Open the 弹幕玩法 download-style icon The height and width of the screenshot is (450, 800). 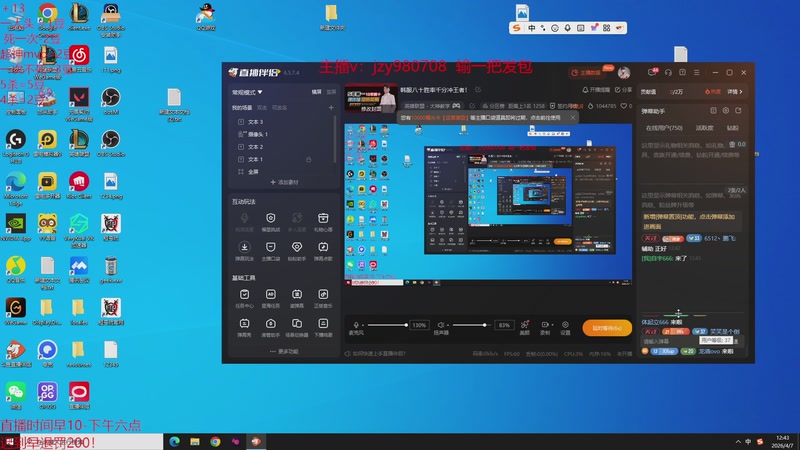244,247
